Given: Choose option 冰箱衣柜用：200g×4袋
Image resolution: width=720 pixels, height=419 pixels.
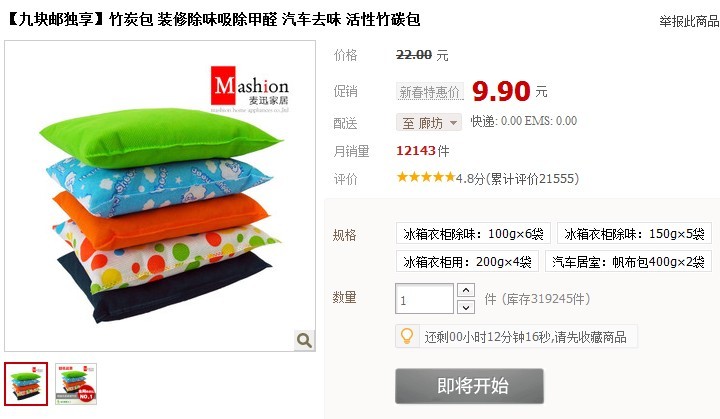Looking at the screenshot, I should pyautogui.click(x=467, y=261).
